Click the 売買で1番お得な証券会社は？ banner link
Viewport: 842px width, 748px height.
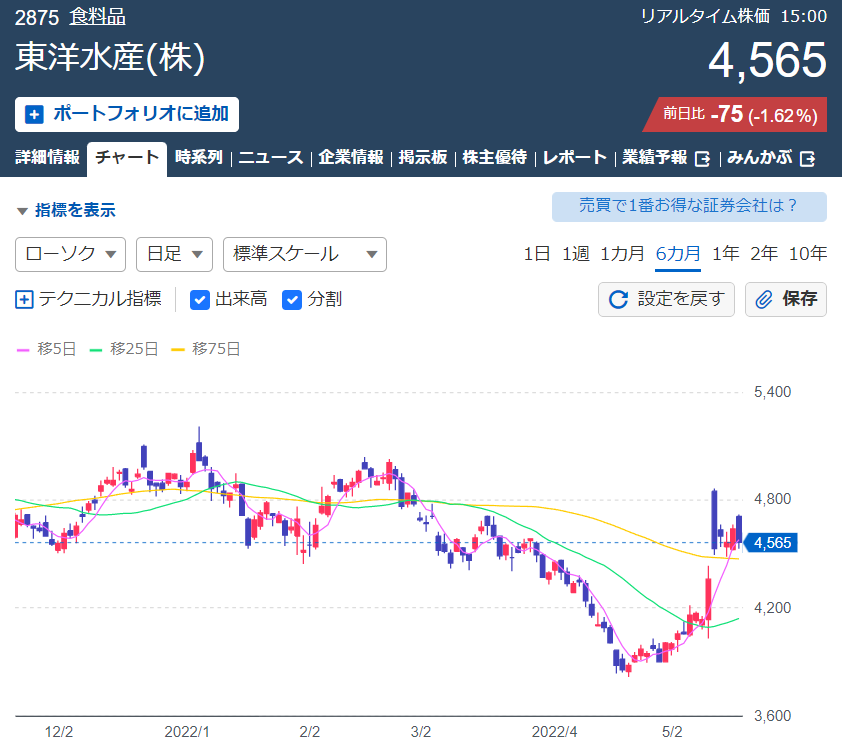tap(689, 206)
